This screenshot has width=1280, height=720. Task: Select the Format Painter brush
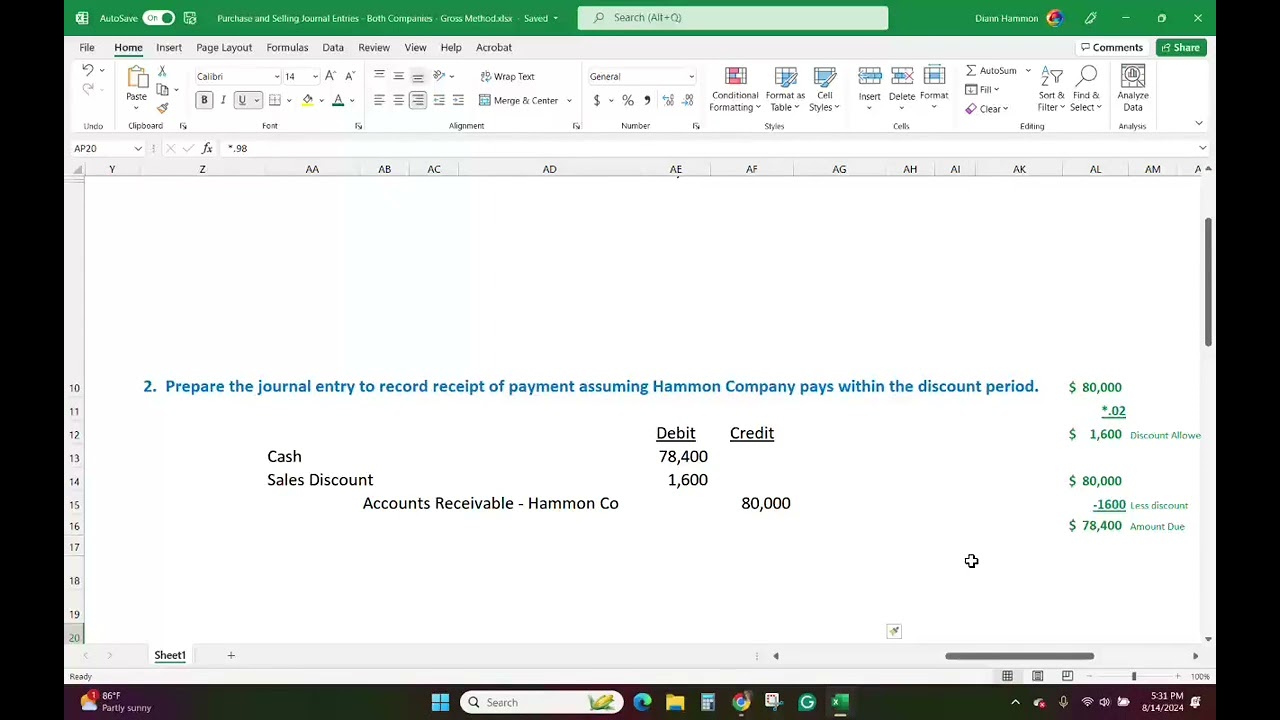coord(162,108)
